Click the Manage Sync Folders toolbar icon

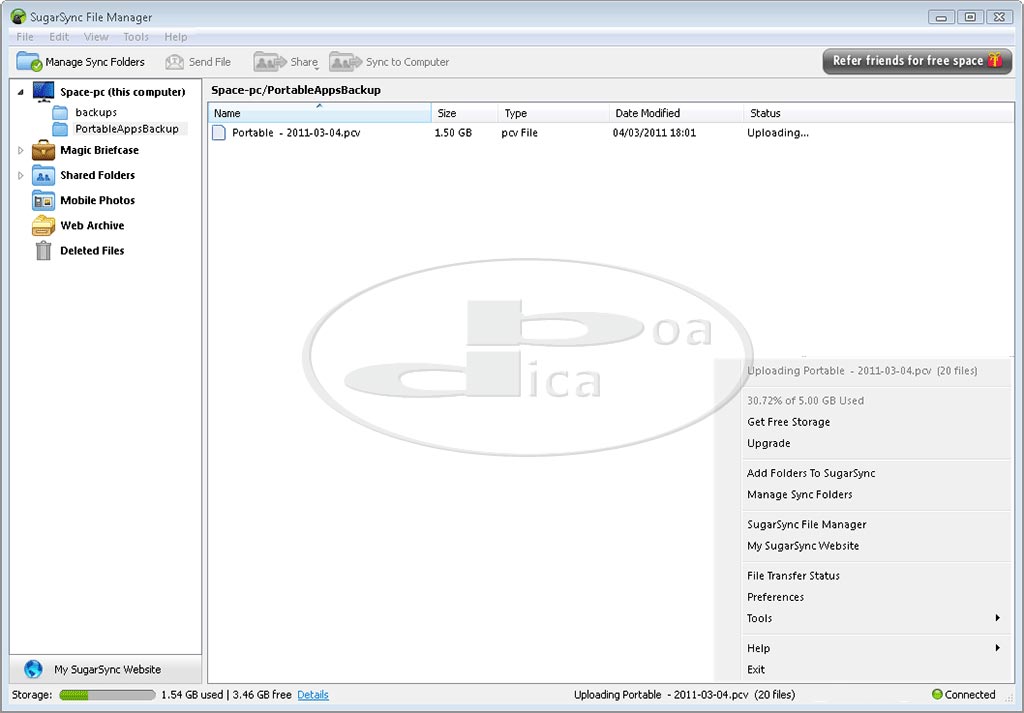tap(29, 61)
